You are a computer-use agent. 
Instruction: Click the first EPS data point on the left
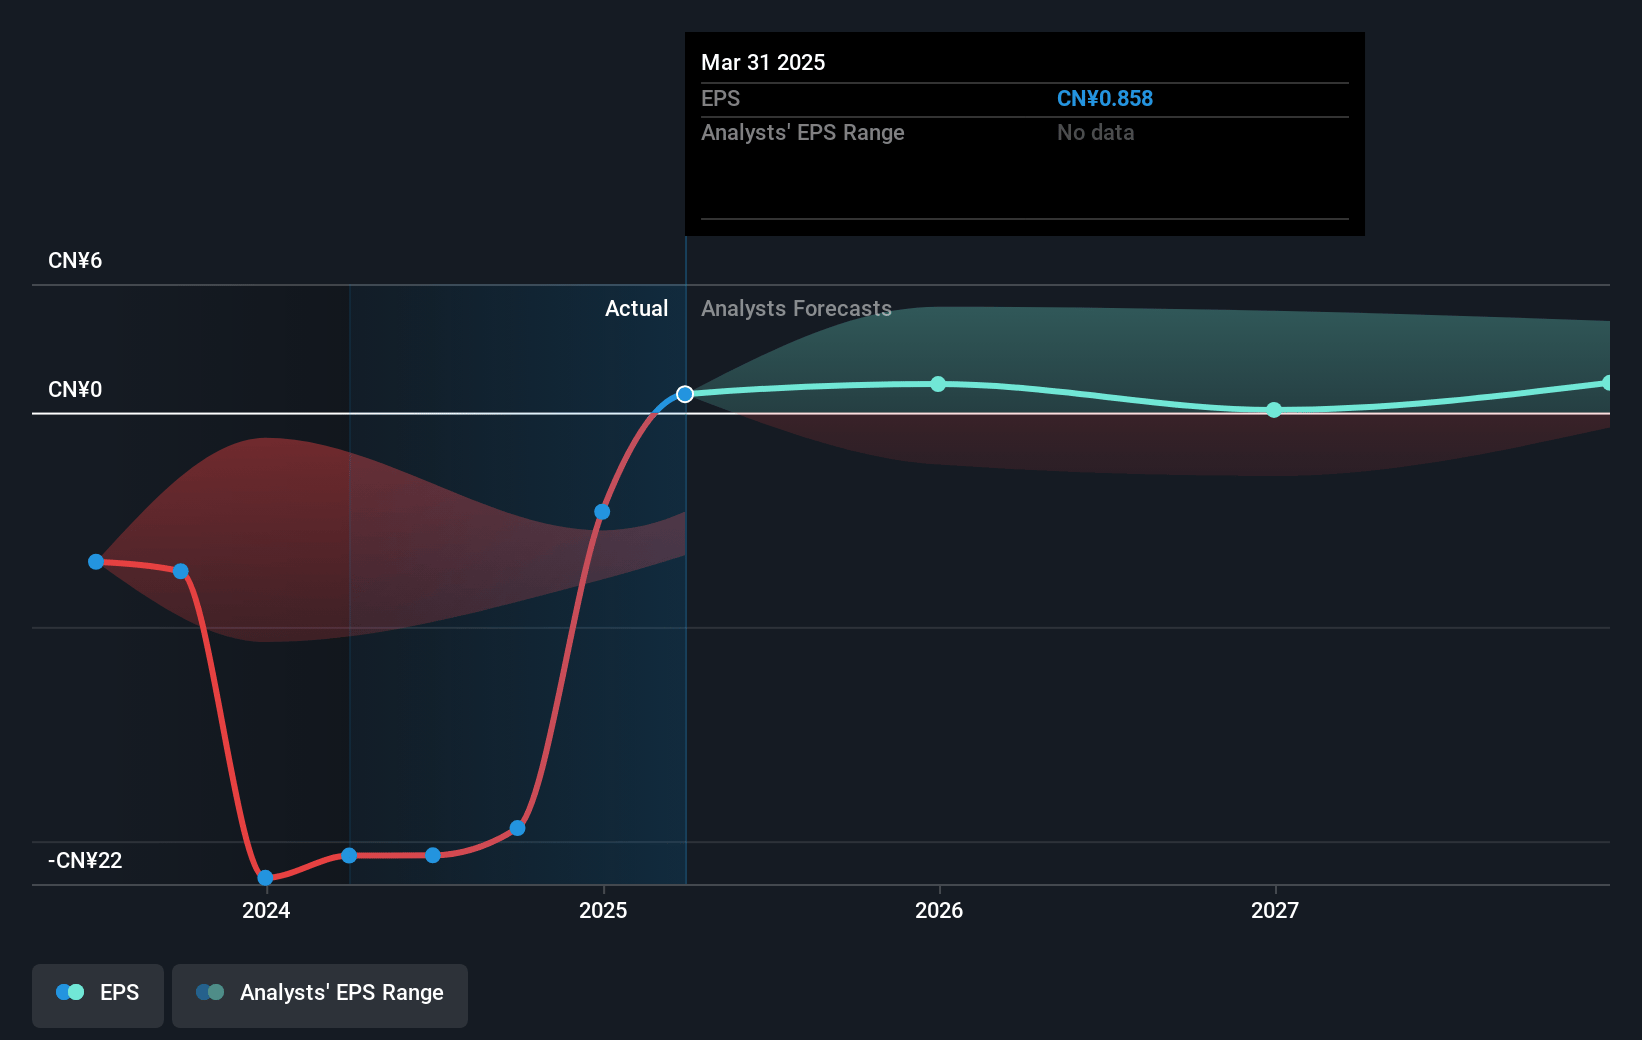pyautogui.click(x=96, y=562)
